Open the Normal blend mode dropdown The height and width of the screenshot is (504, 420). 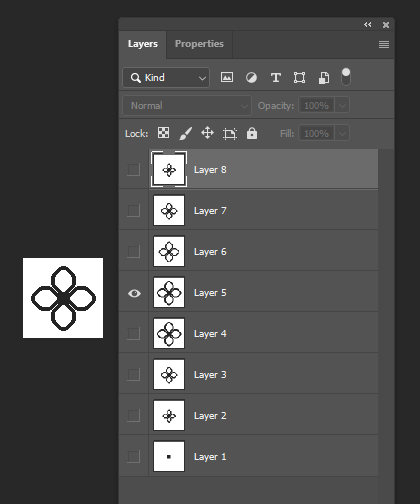[x=187, y=106]
